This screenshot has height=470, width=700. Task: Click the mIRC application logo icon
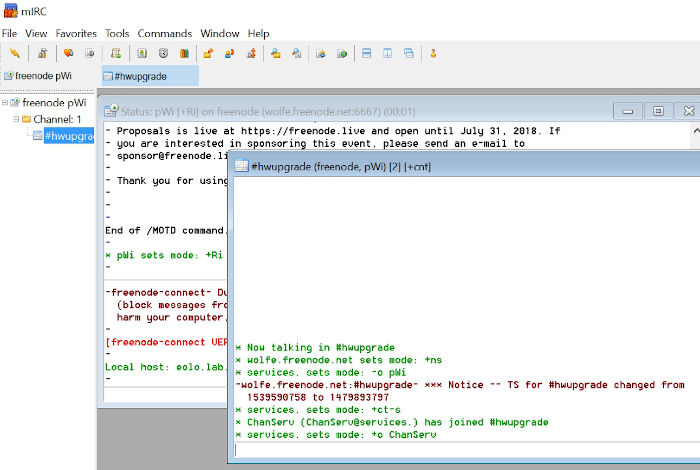click(x=10, y=11)
